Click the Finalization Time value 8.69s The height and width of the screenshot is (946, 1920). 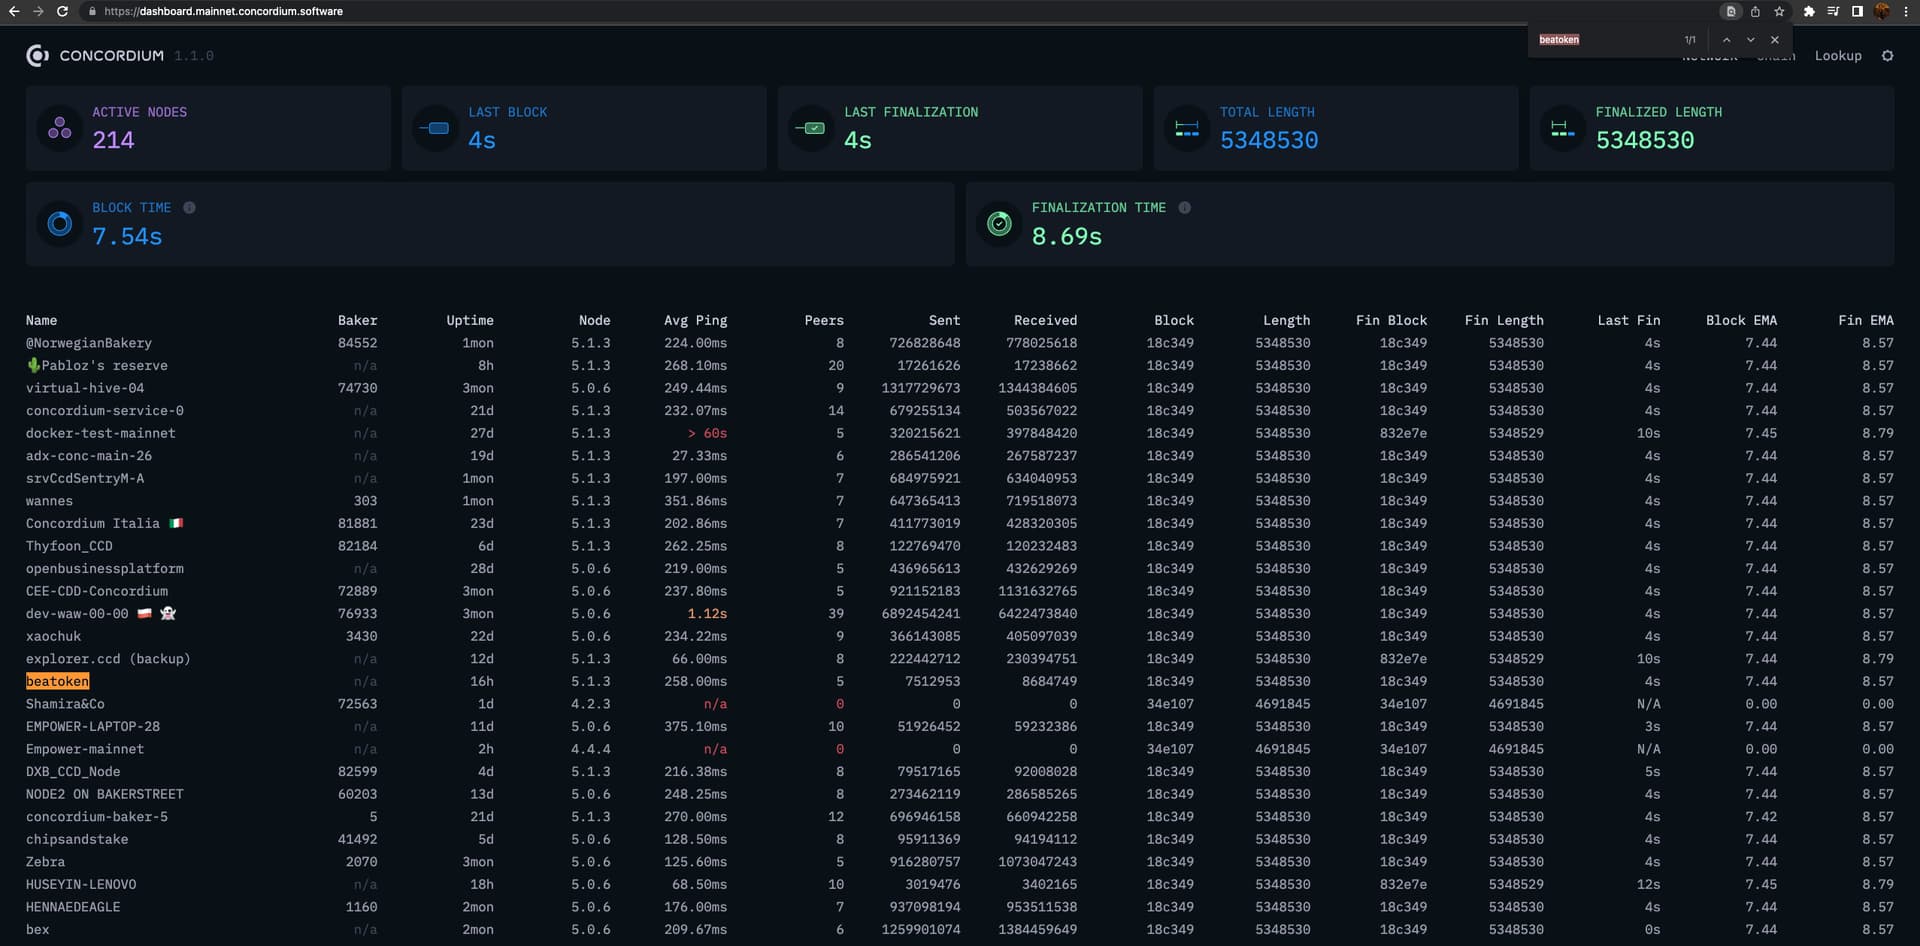(x=1067, y=236)
